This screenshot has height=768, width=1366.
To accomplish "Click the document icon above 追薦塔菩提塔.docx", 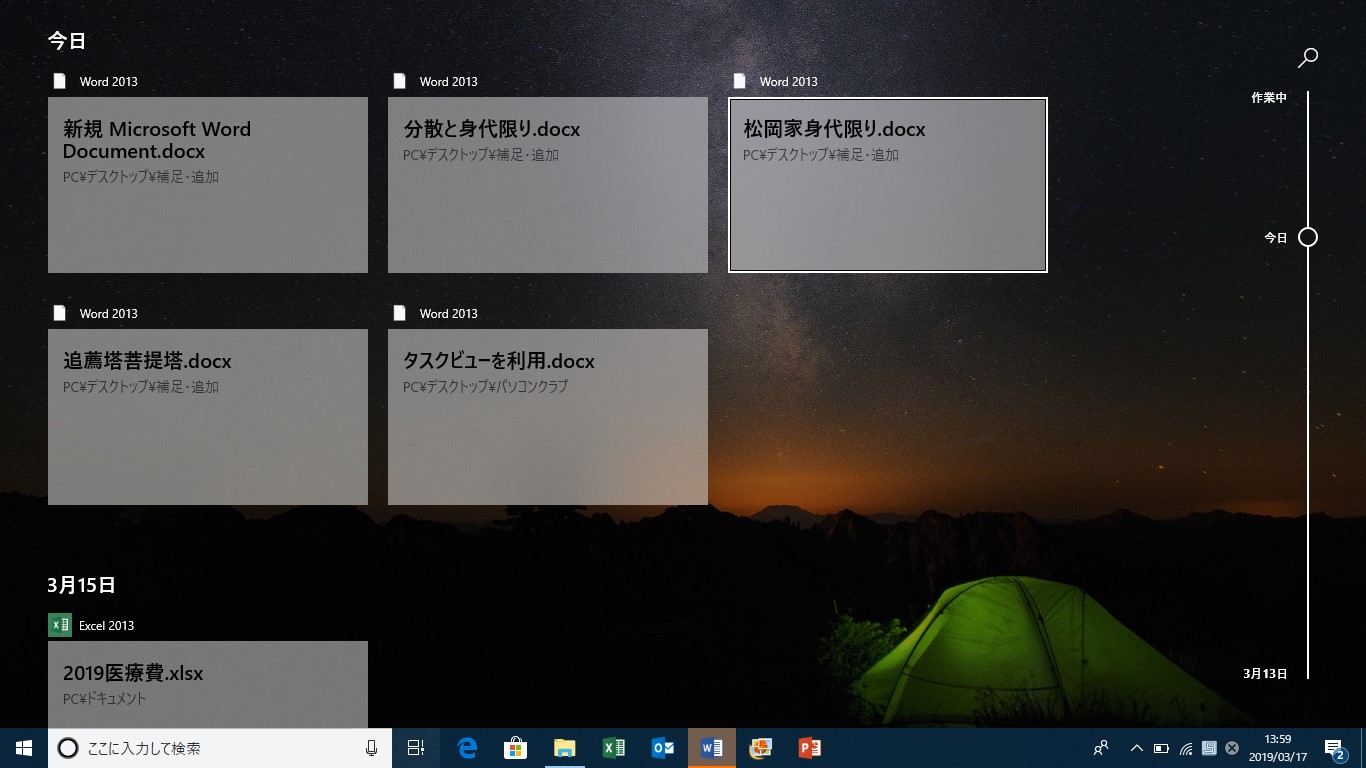I will pos(60,313).
